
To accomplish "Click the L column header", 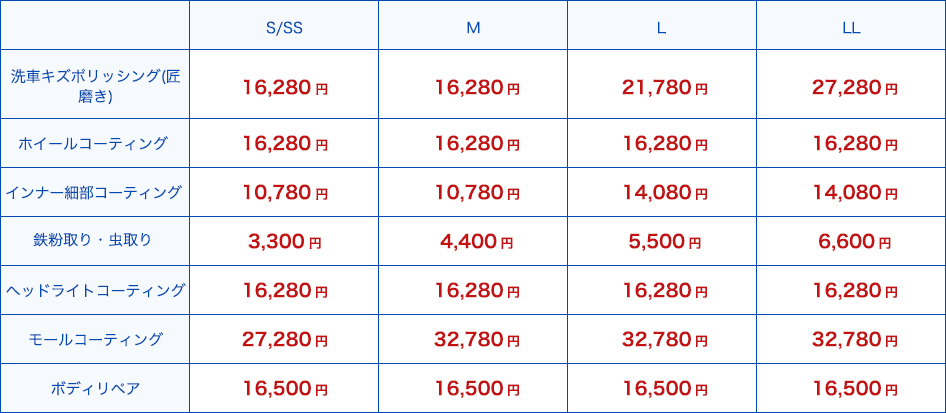I will click(x=662, y=28).
